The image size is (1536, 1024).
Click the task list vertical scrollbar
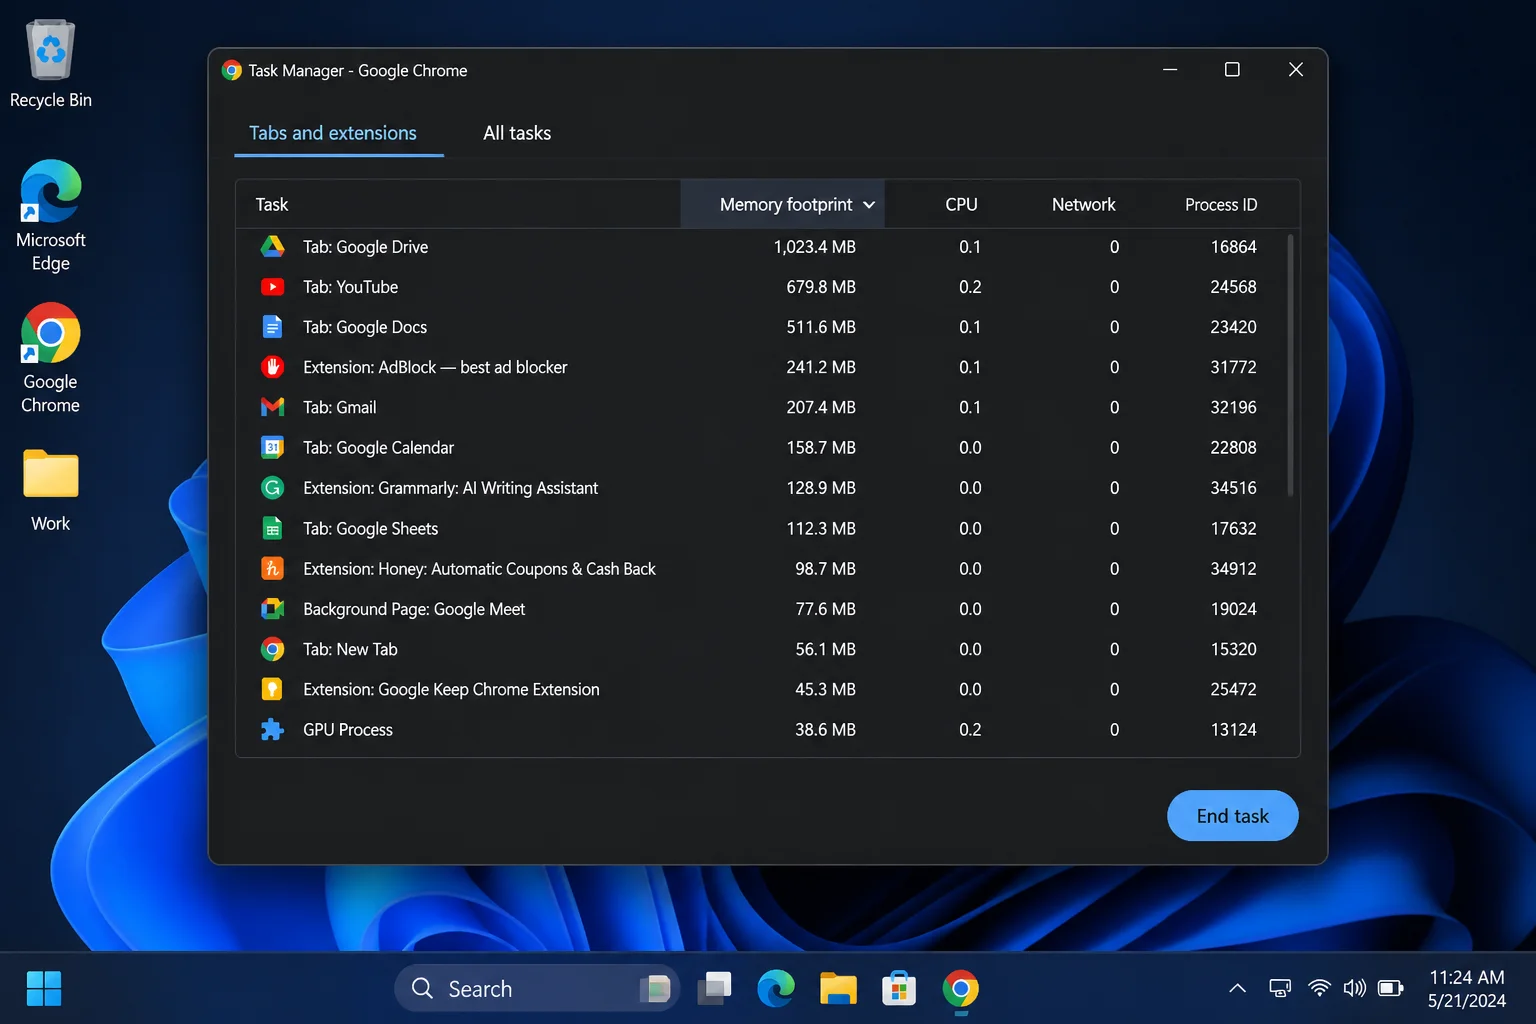click(1290, 365)
